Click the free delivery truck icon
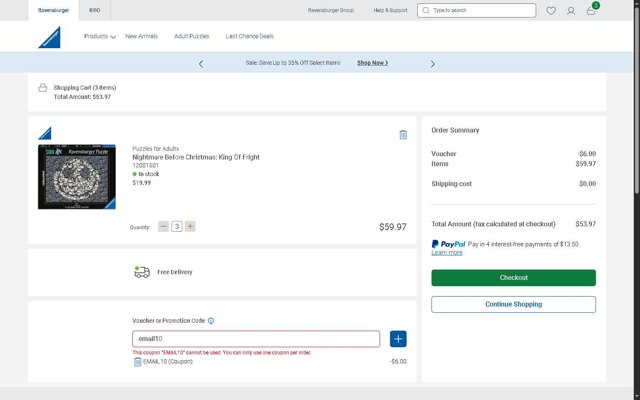This screenshot has width=640, height=400. [x=142, y=272]
